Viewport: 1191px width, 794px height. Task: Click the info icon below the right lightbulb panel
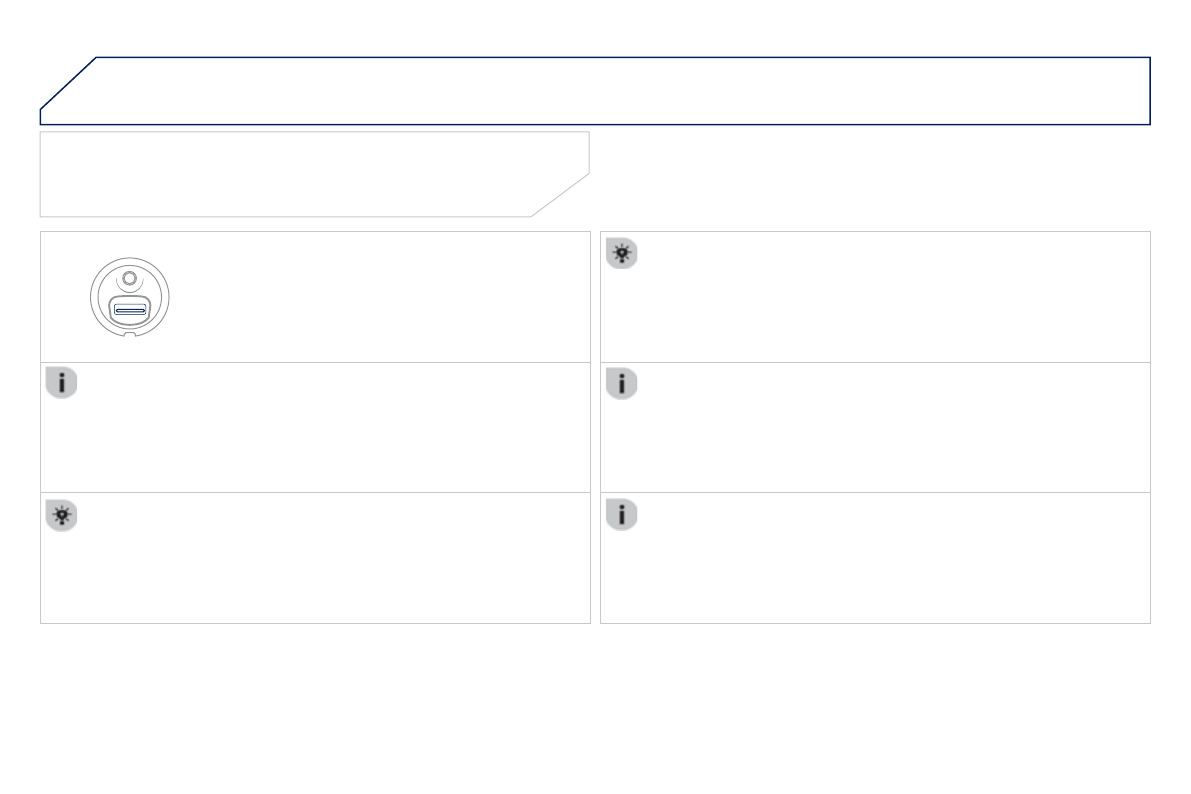click(x=621, y=384)
